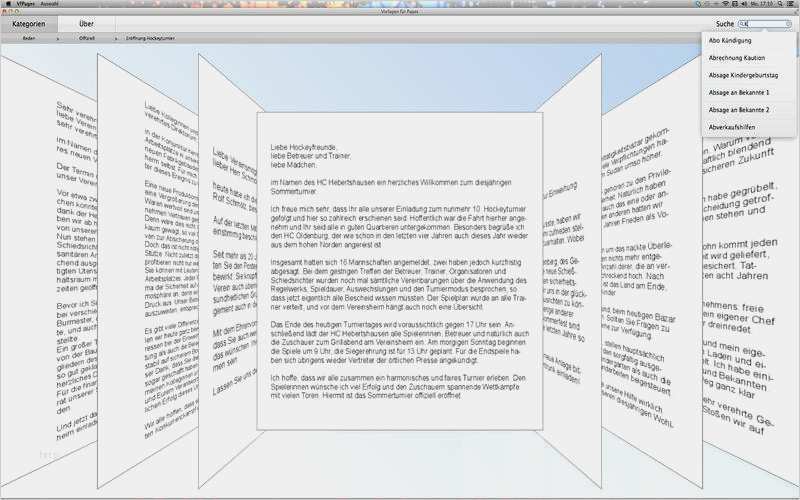The image size is (800, 500).
Task: Clear the search with the X icon
Action: coord(788,22)
